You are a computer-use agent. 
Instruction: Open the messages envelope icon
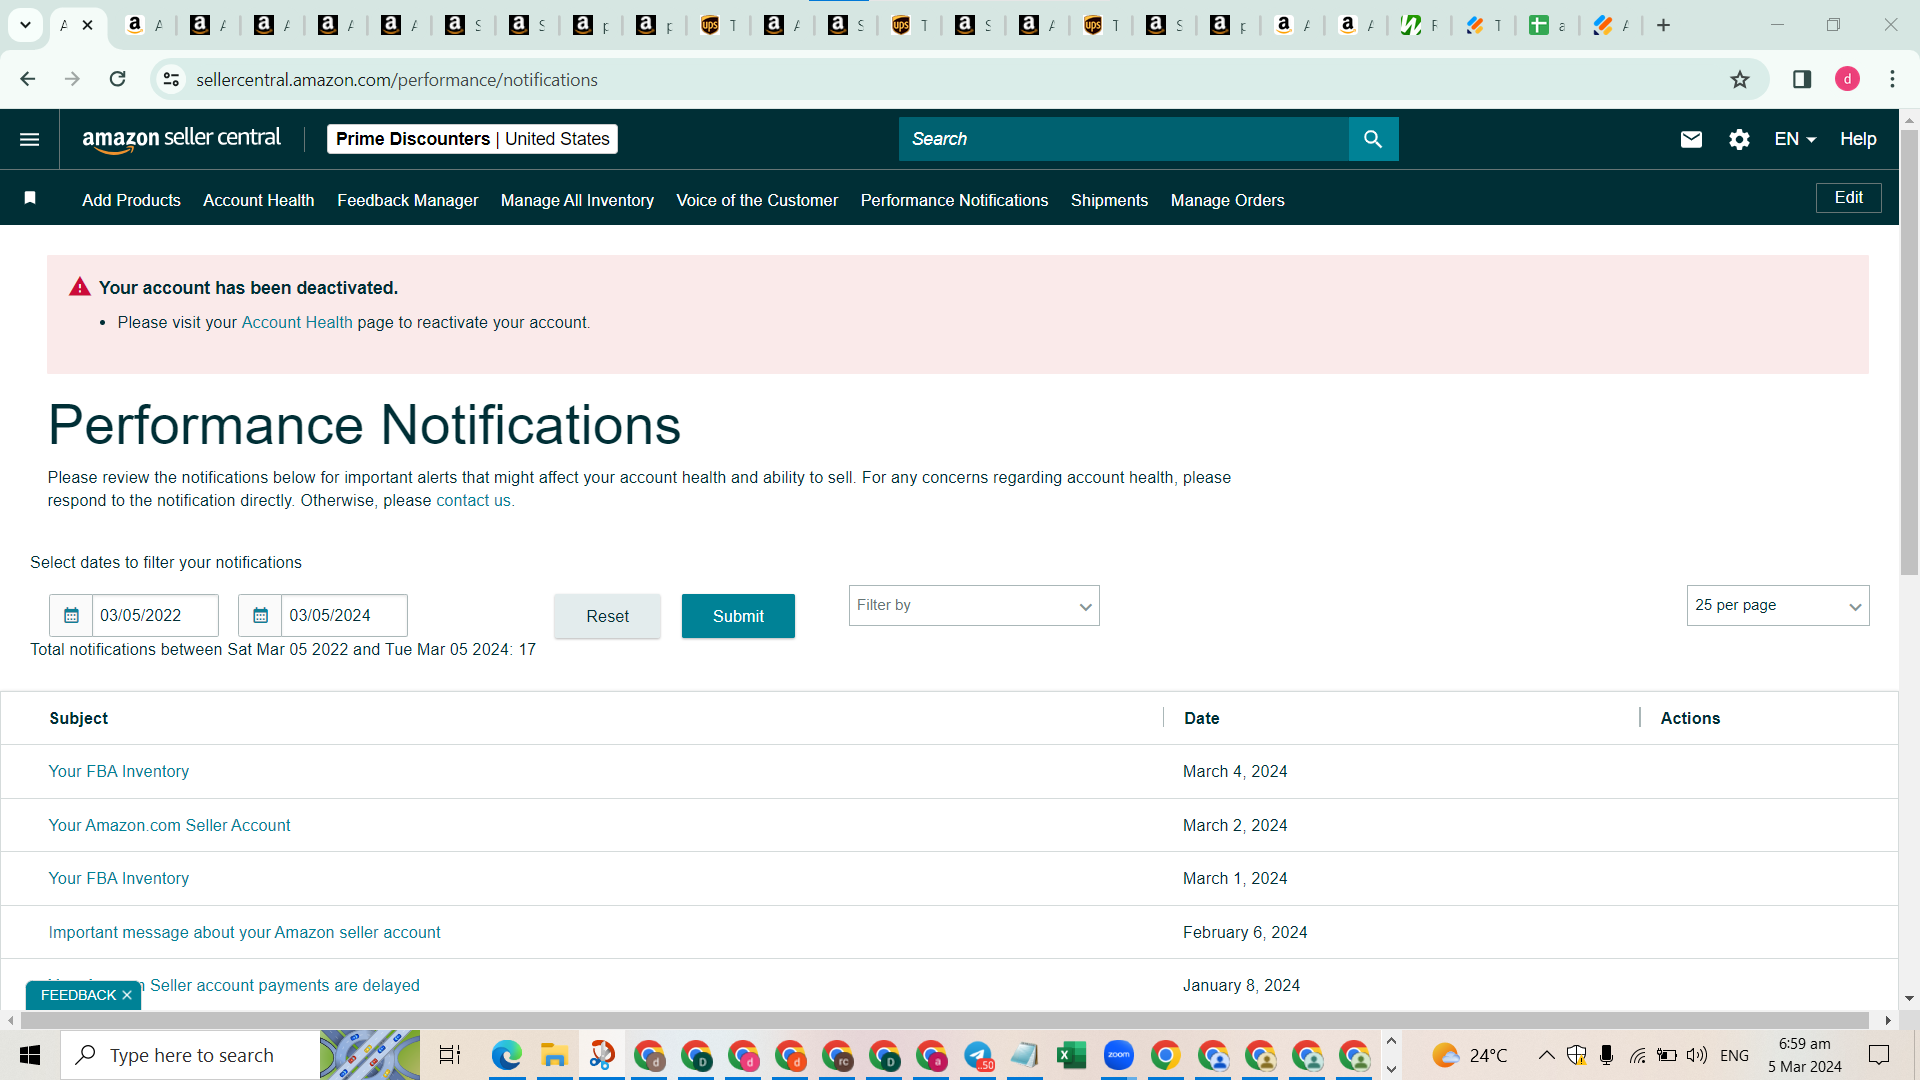tap(1691, 139)
